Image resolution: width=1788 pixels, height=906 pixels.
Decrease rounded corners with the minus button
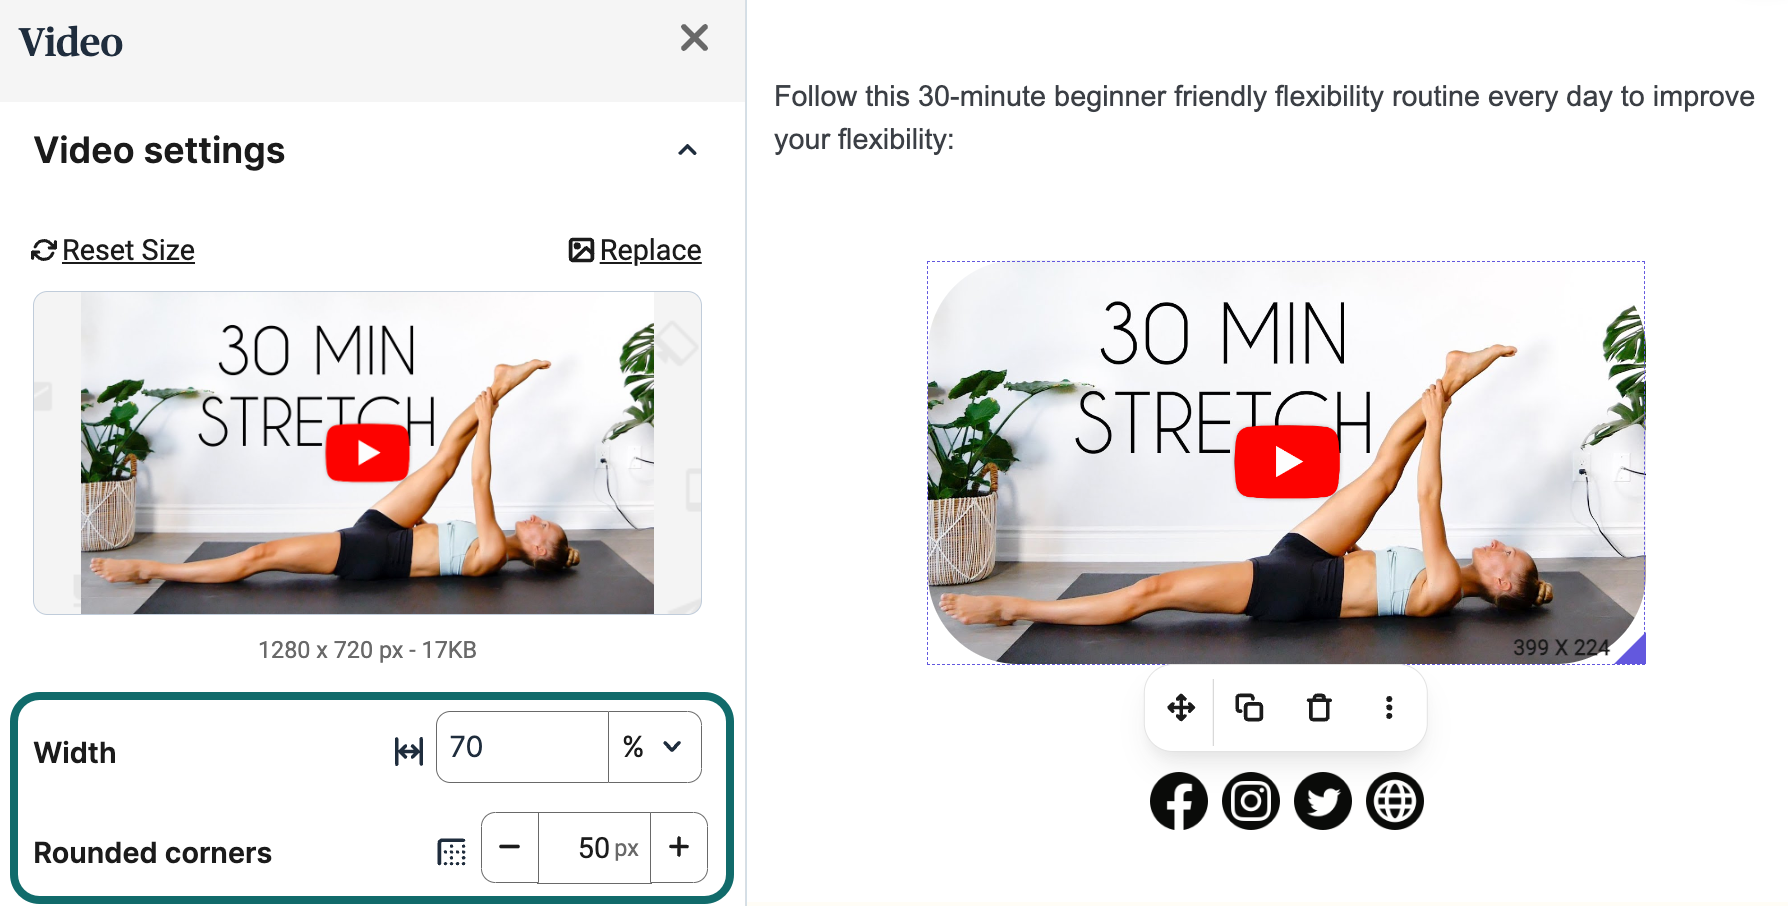click(x=510, y=847)
